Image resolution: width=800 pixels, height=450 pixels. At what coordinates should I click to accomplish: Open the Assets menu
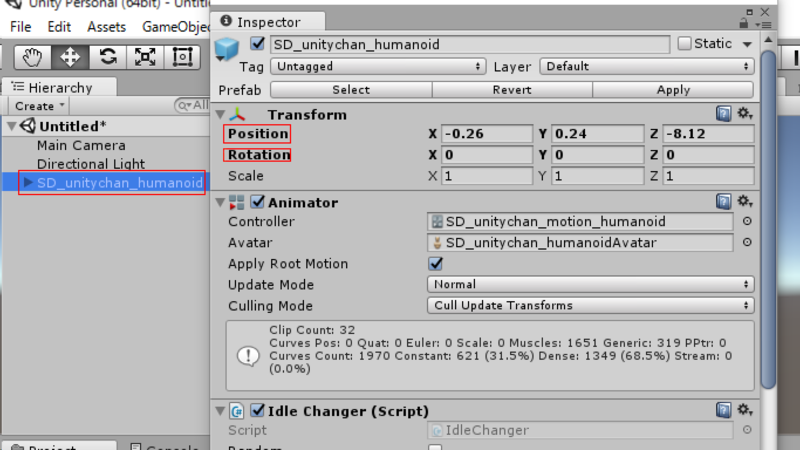click(106, 27)
